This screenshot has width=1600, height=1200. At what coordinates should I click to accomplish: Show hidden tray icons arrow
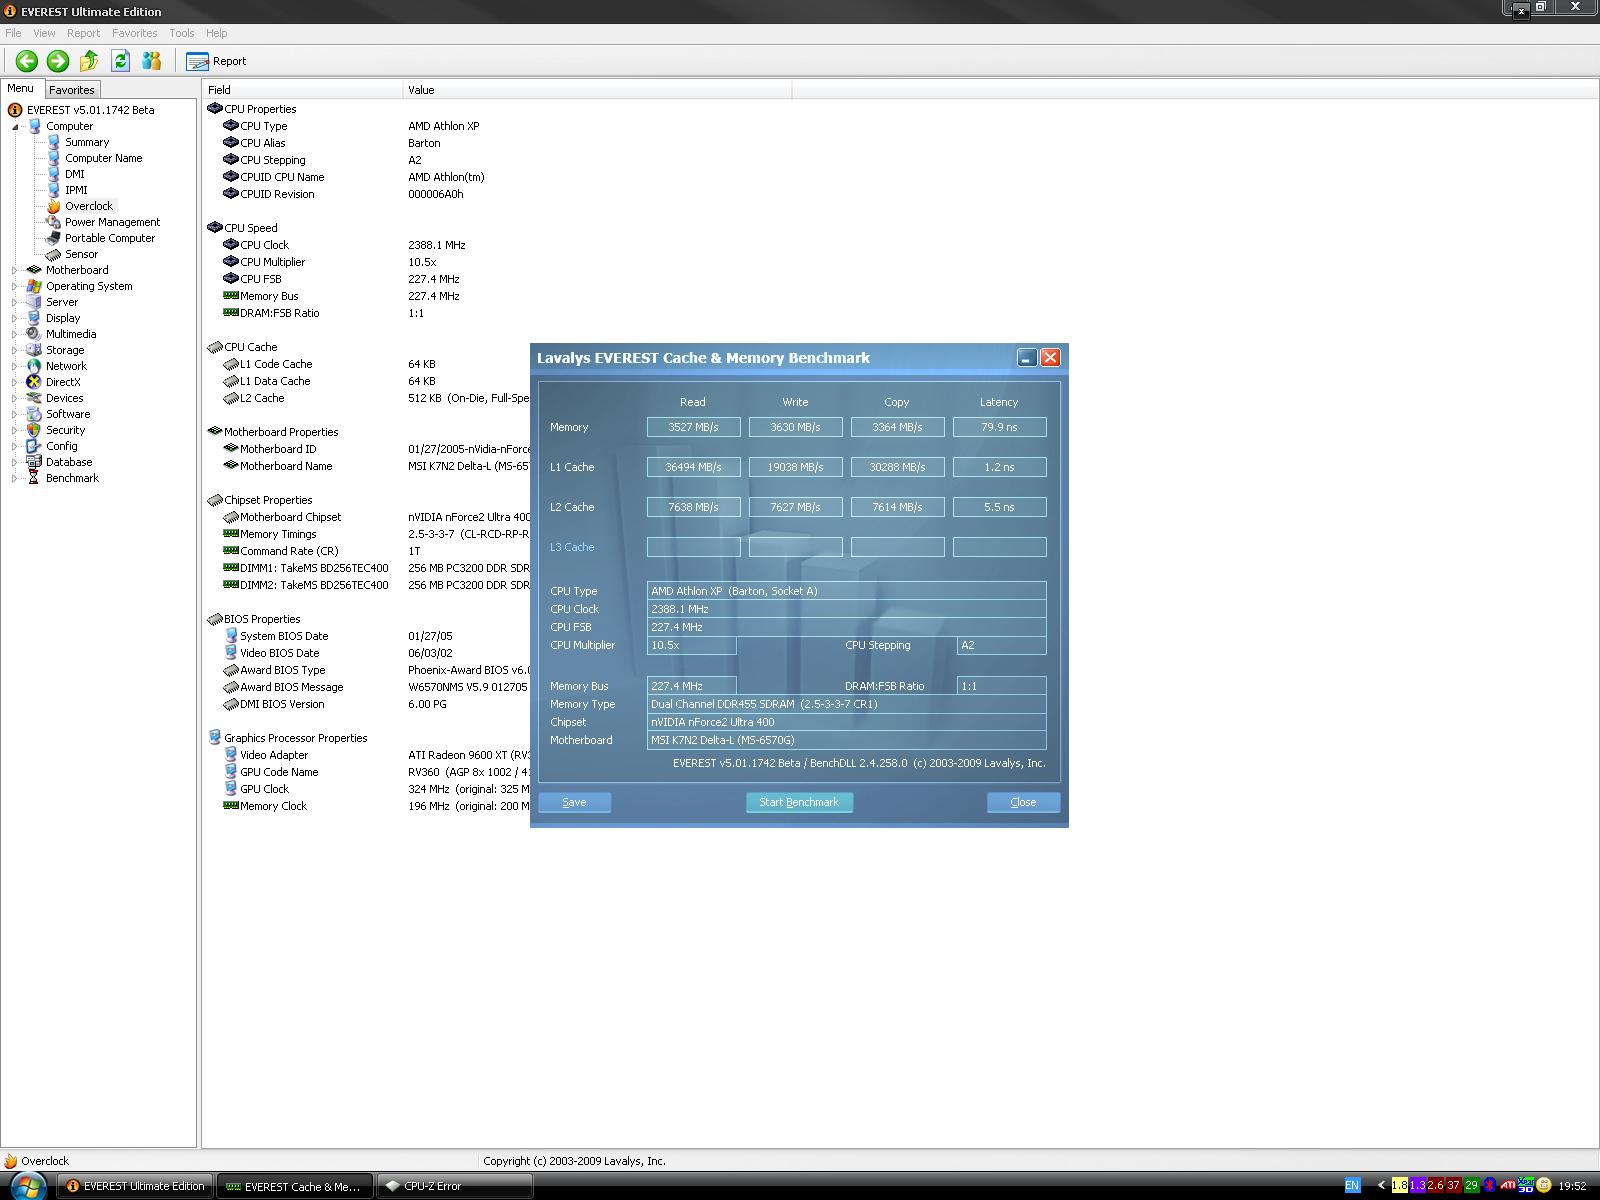pyautogui.click(x=1381, y=1186)
